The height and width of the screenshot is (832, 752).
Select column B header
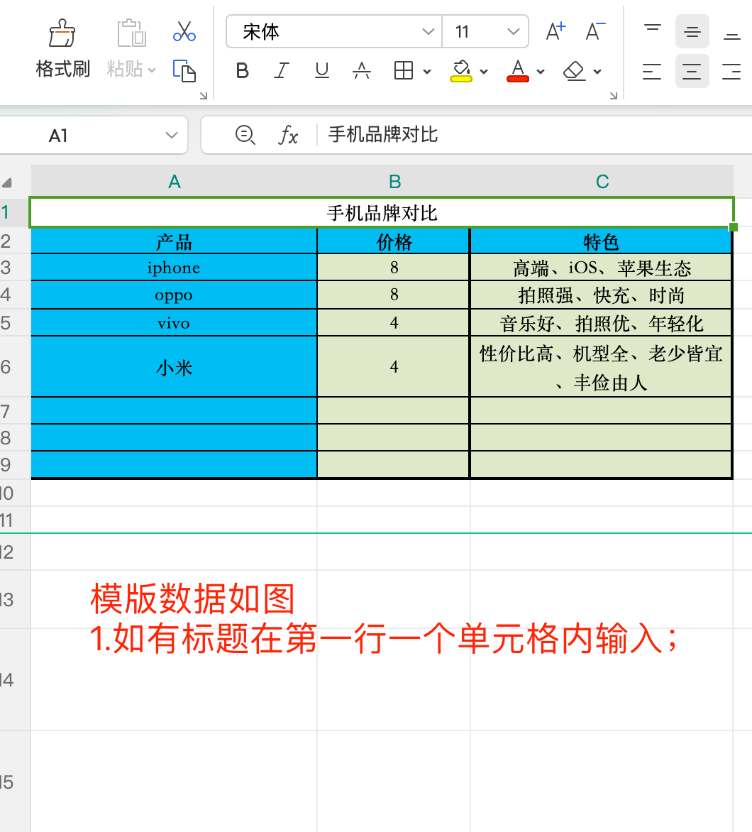[394, 181]
